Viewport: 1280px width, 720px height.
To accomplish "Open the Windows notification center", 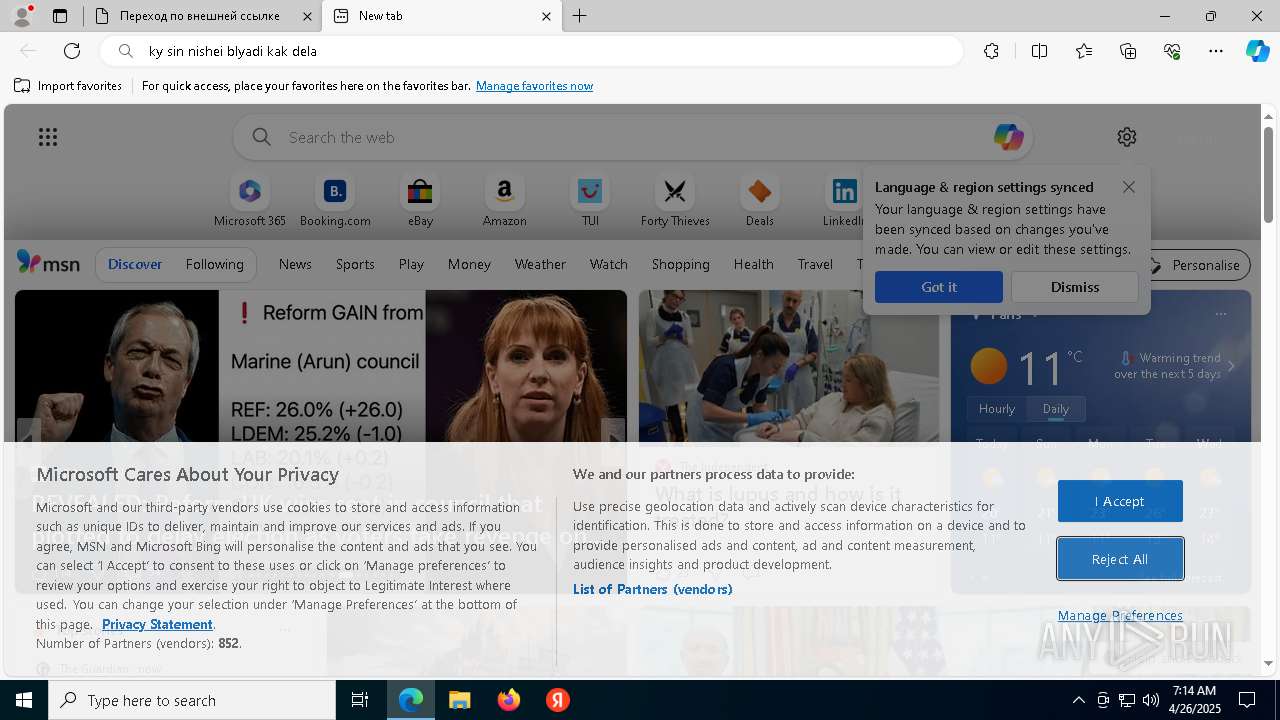I will [1247, 700].
